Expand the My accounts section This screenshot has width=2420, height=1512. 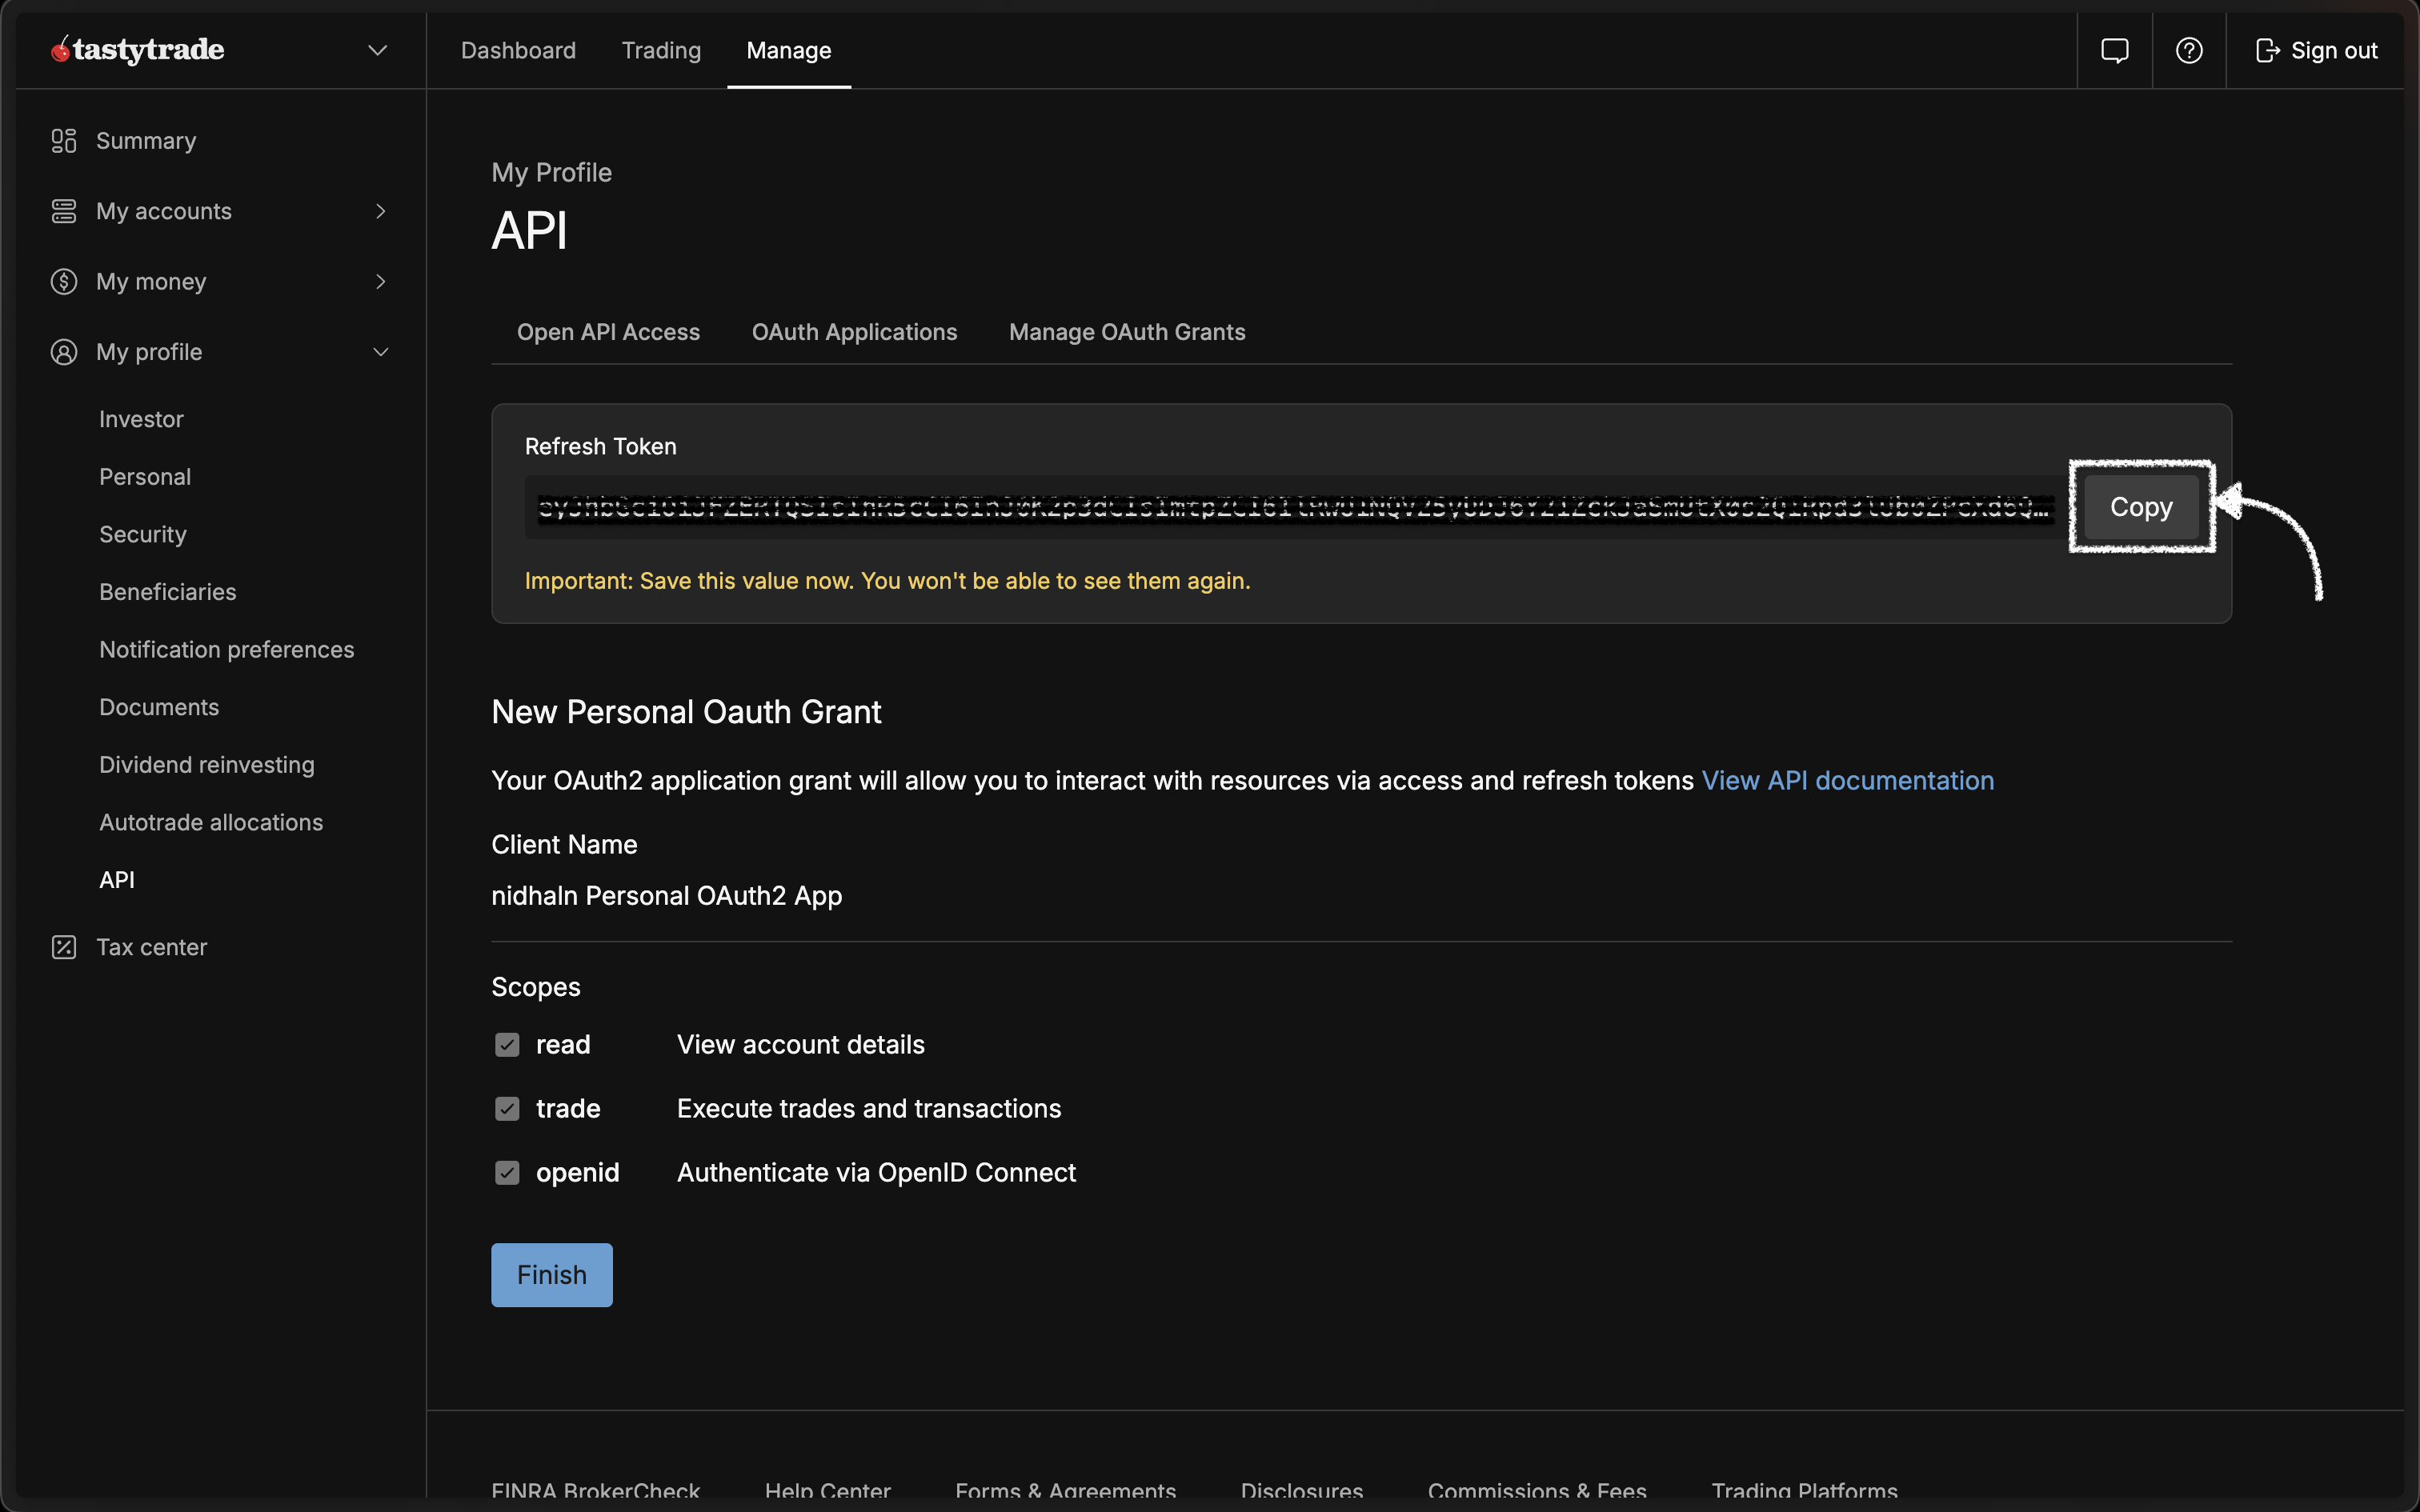pos(381,211)
